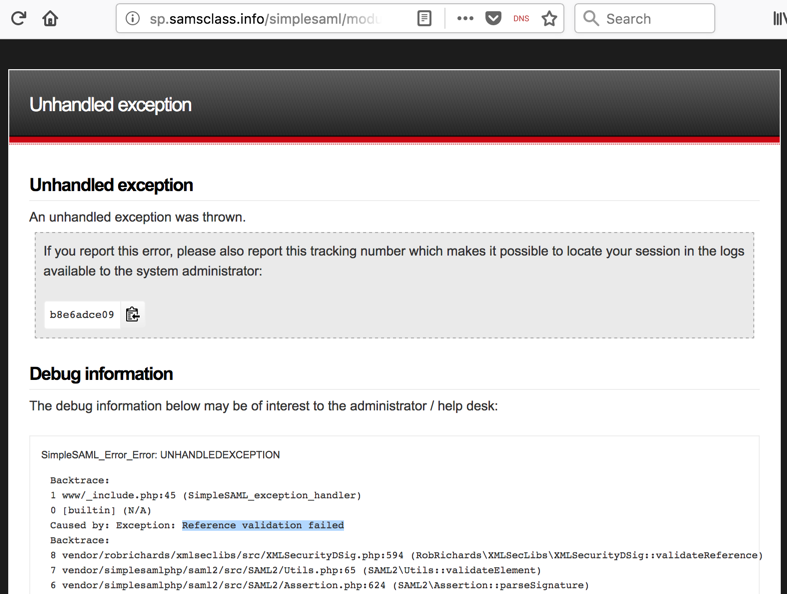The width and height of the screenshot is (787, 594).
Task: Click the SimpleSAML_Error_Error: UNHANDLEDEXCEPTION line
Action: (160, 455)
